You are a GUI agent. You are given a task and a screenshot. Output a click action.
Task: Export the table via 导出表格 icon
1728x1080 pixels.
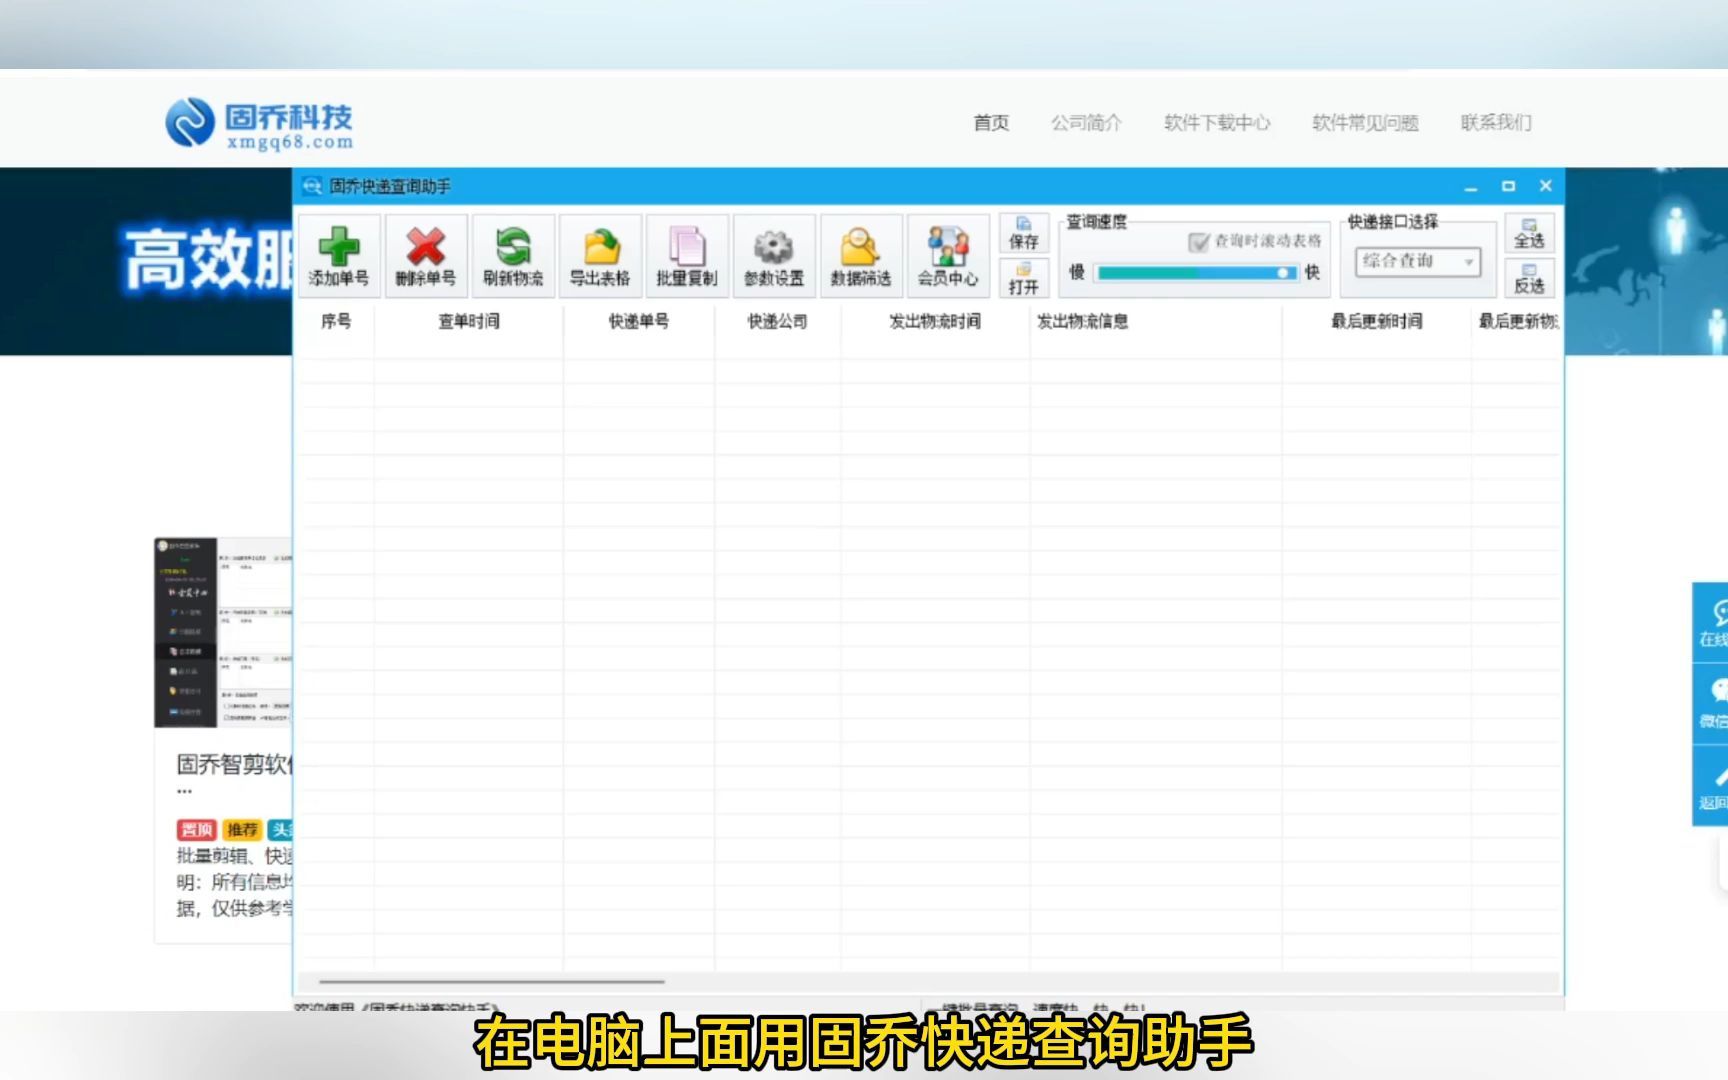pyautogui.click(x=600, y=256)
